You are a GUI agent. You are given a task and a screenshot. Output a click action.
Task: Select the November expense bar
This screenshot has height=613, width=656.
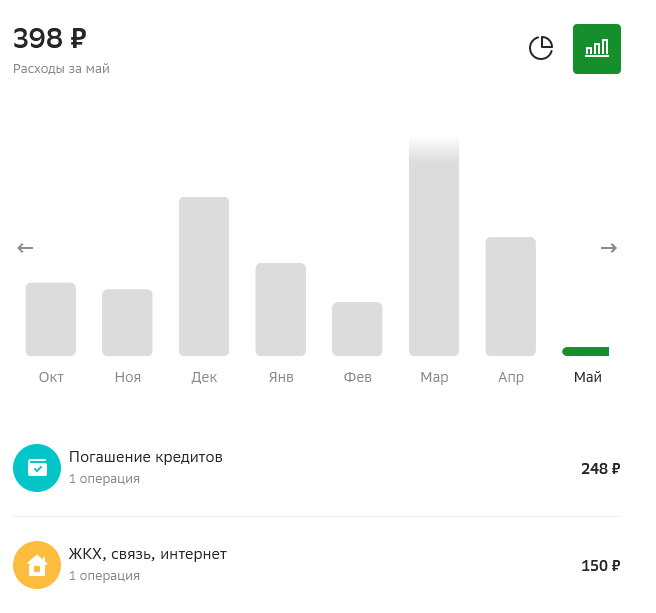coord(127,322)
